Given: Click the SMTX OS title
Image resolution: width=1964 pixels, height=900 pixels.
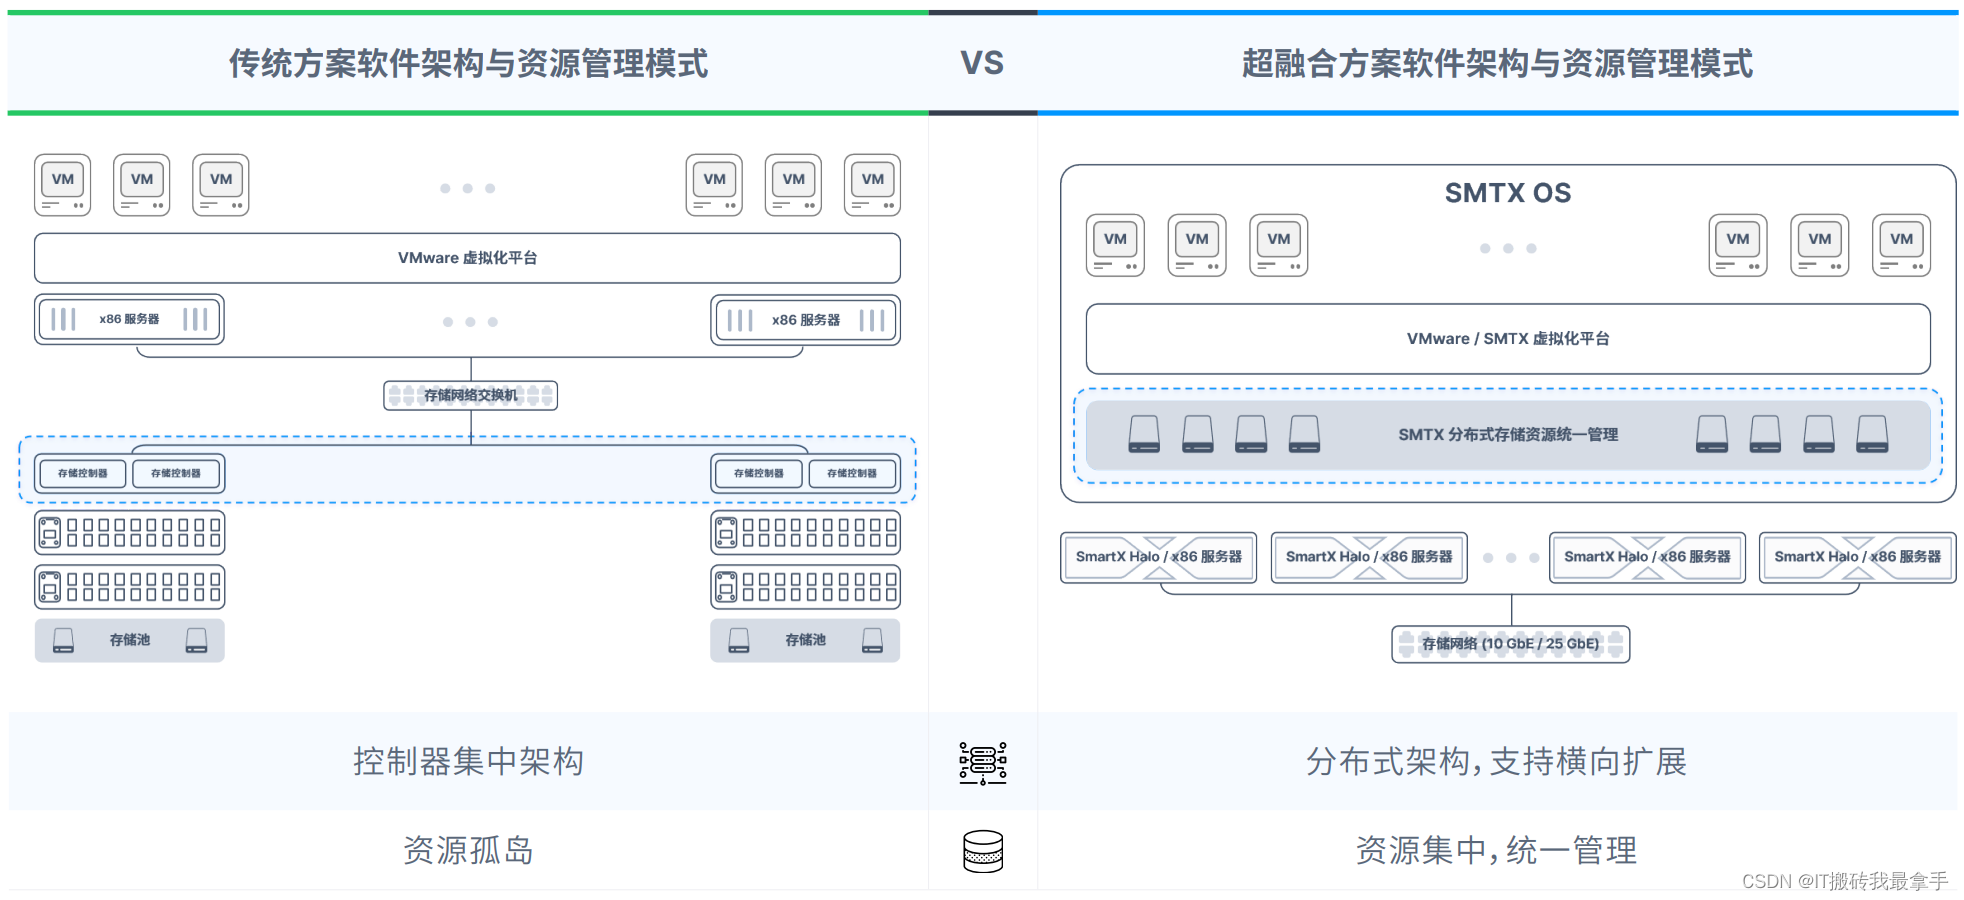Looking at the screenshot, I should (x=1508, y=193).
